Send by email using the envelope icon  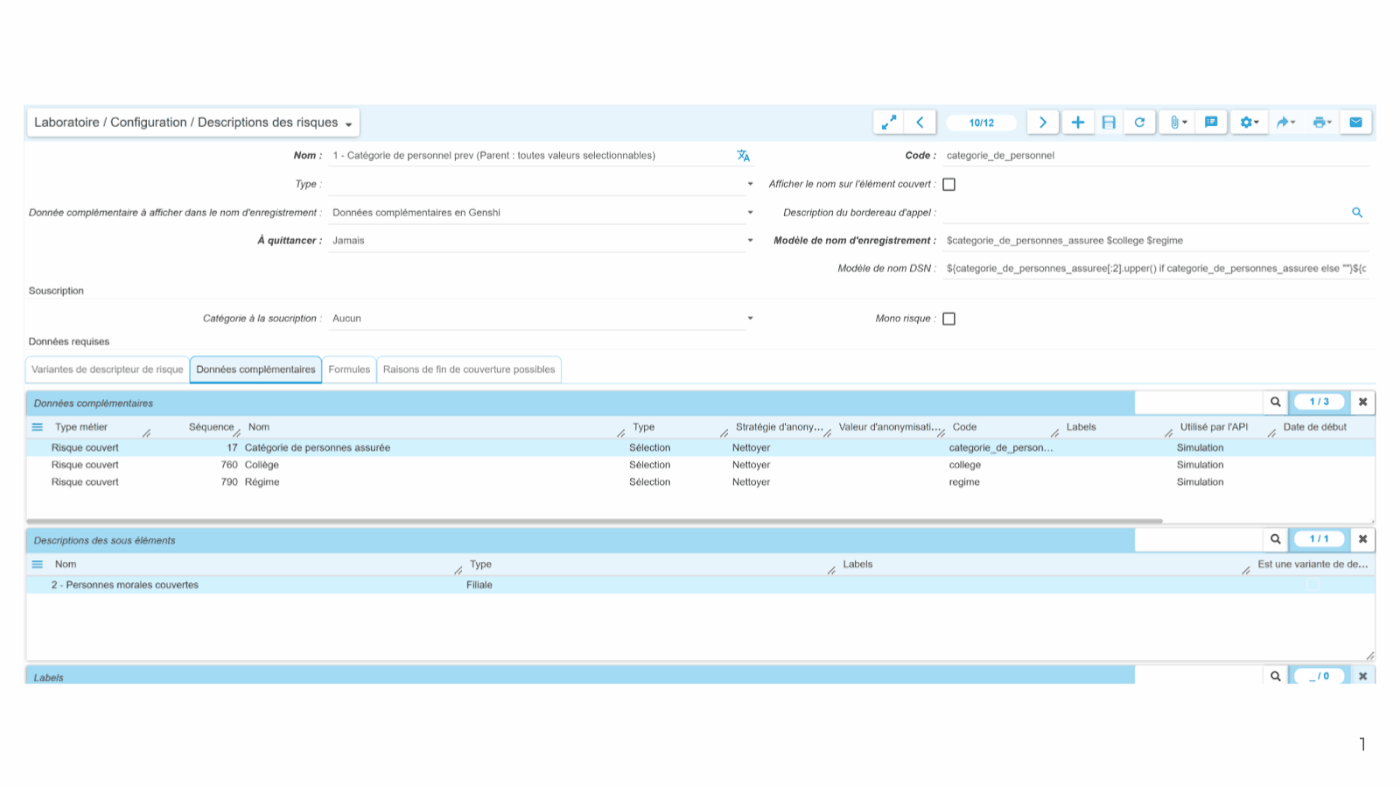(x=1355, y=122)
